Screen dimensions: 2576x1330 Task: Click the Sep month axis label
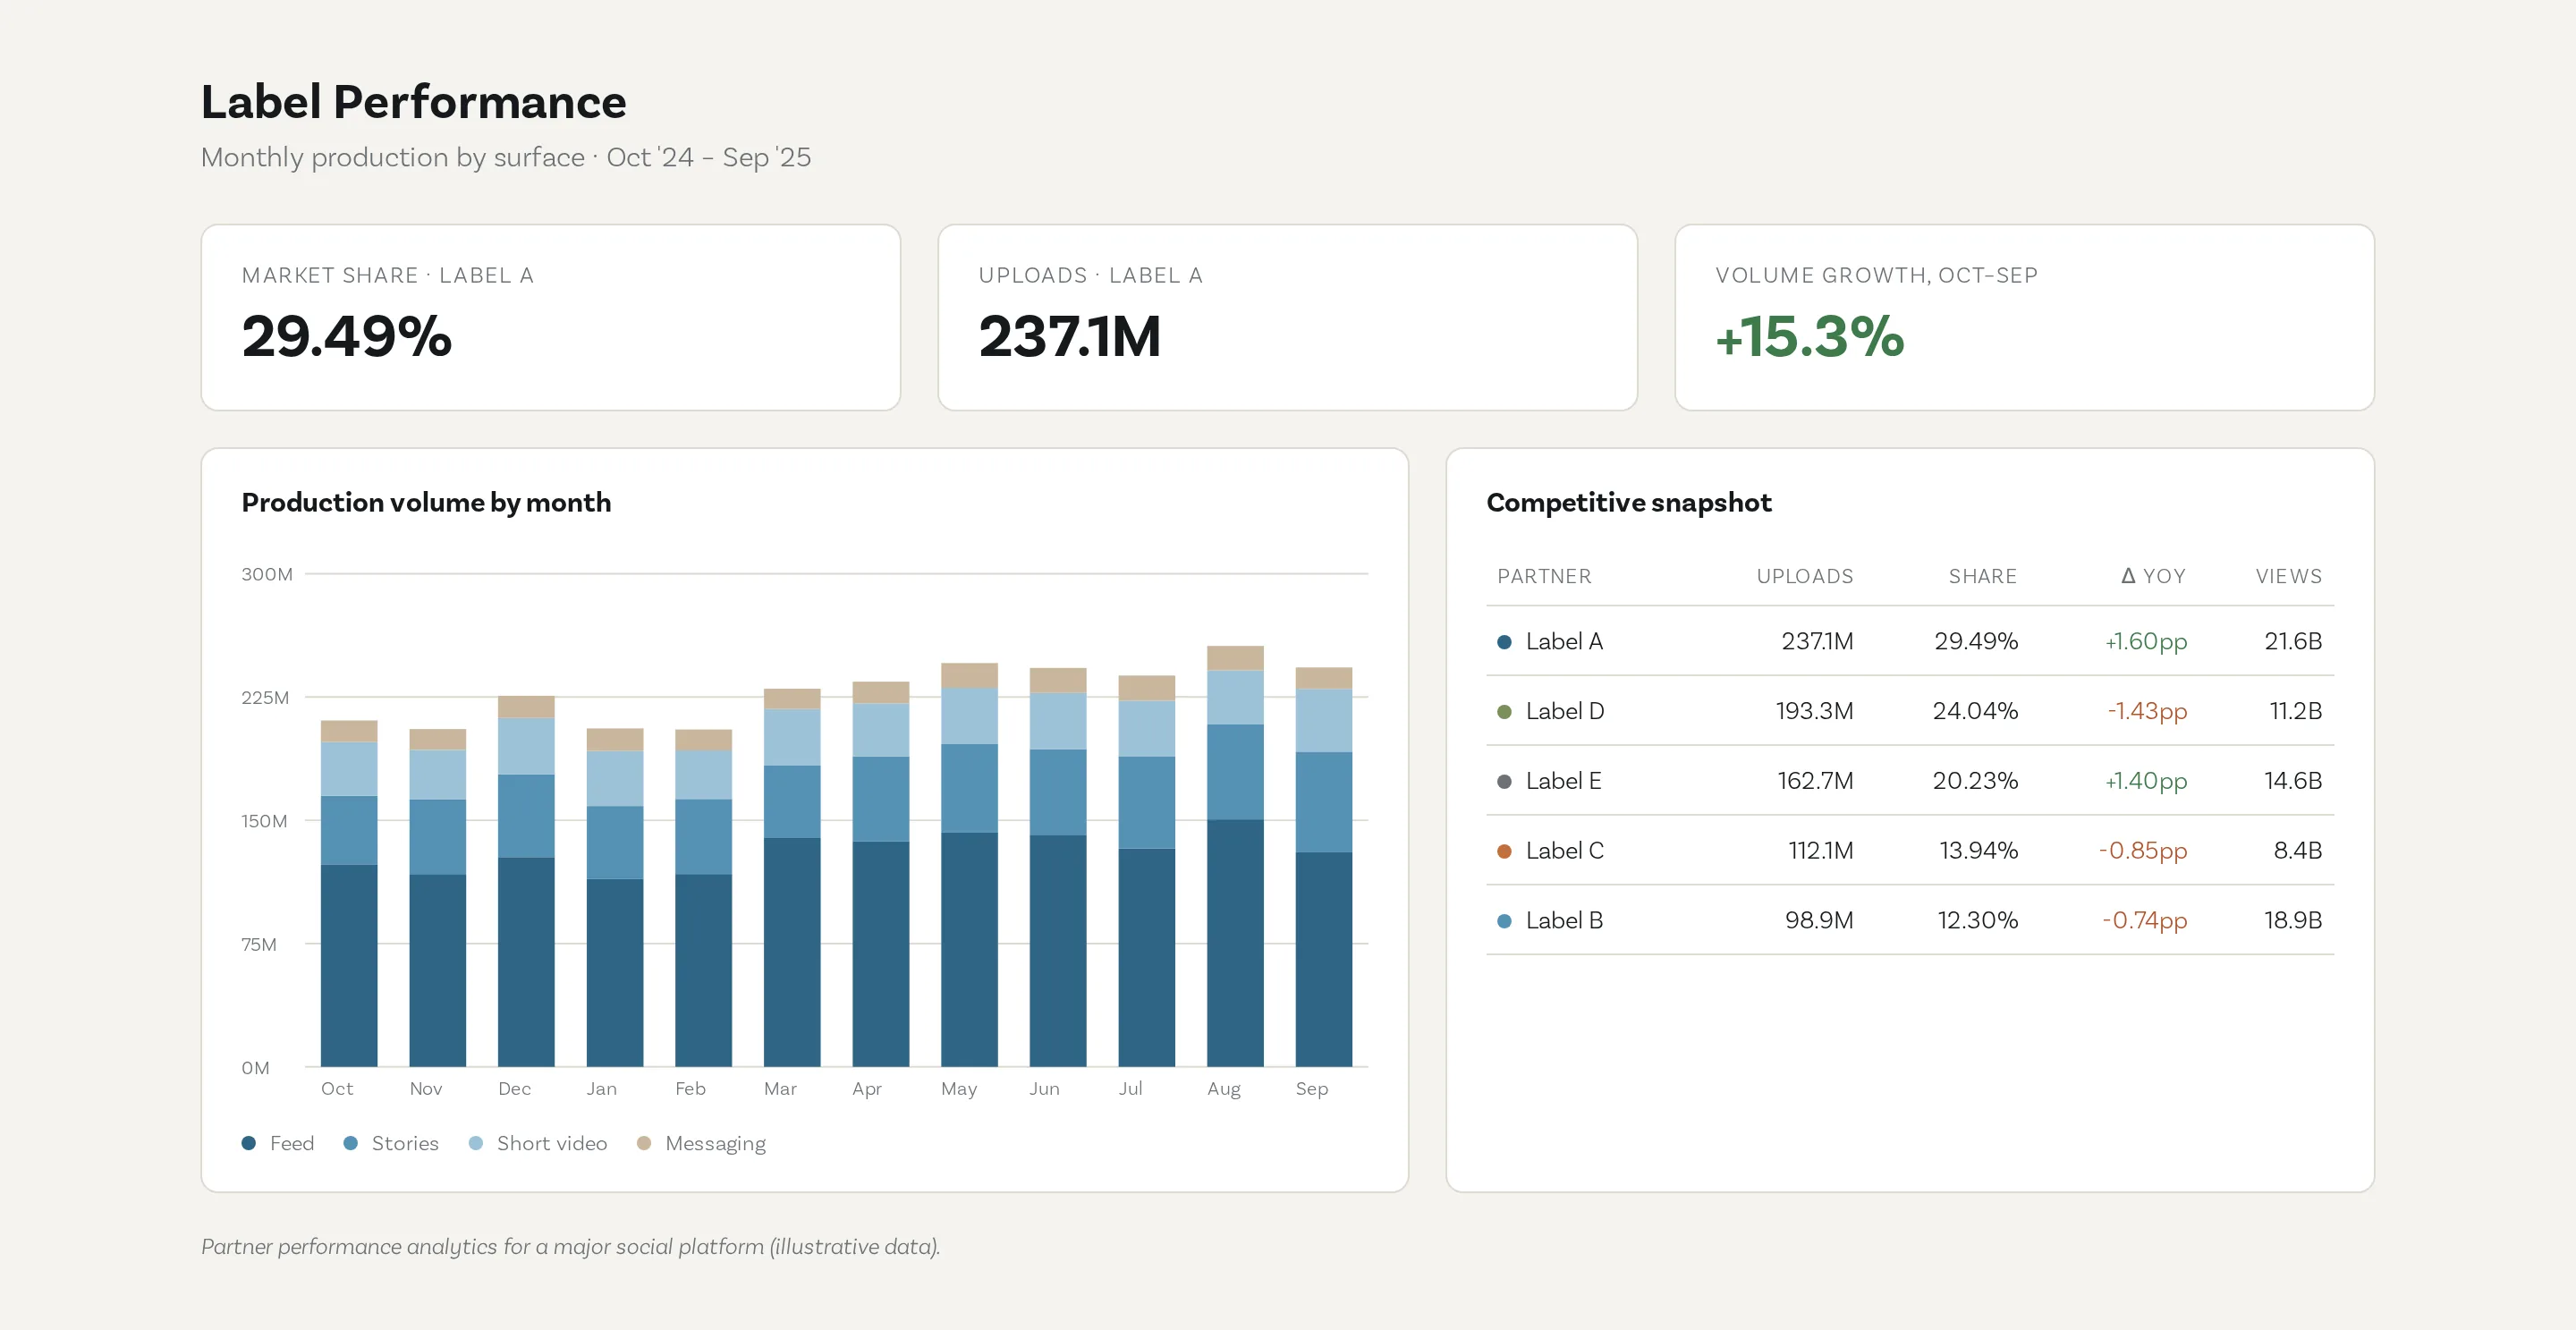tap(1312, 1088)
